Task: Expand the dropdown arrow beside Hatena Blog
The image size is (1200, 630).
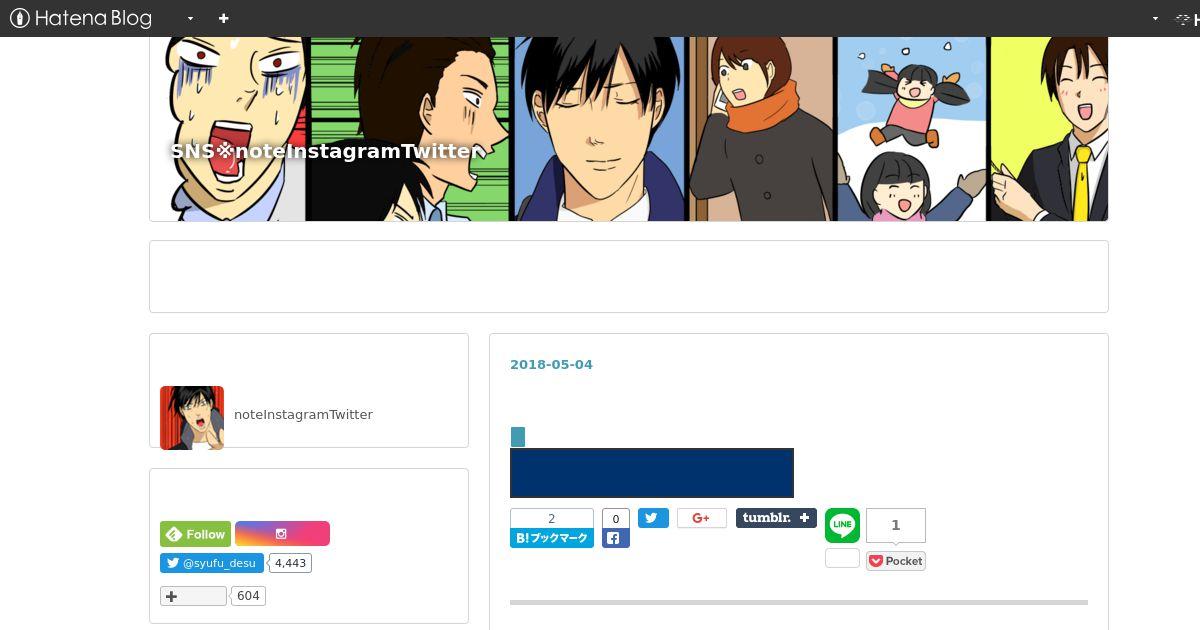Action: coord(191,18)
